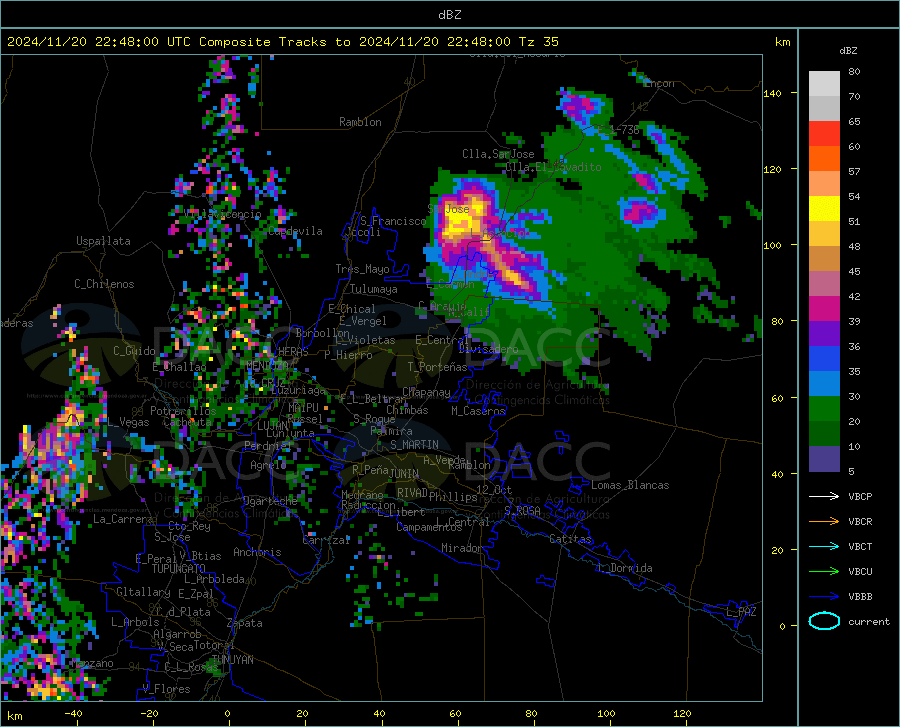Click the 'Divisadero' map label

click(x=488, y=349)
